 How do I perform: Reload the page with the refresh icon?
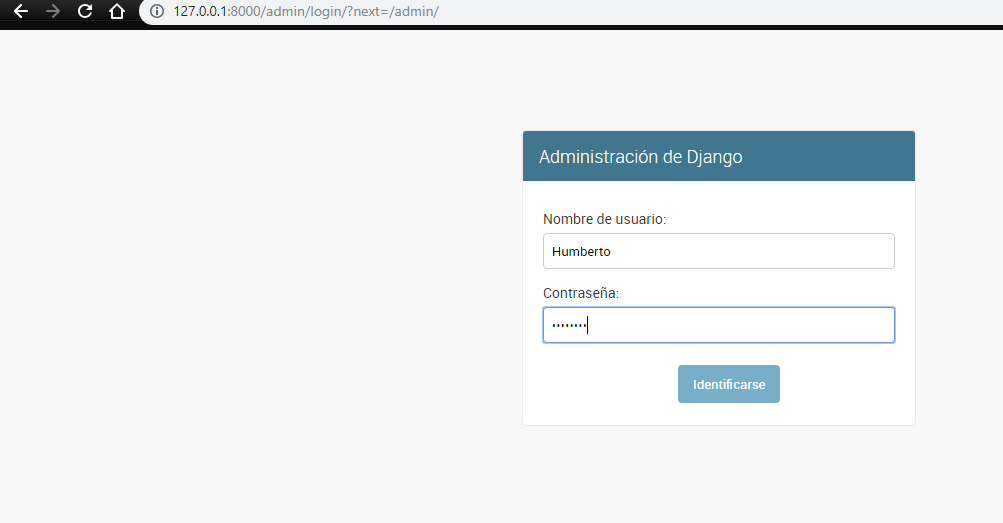(x=84, y=11)
